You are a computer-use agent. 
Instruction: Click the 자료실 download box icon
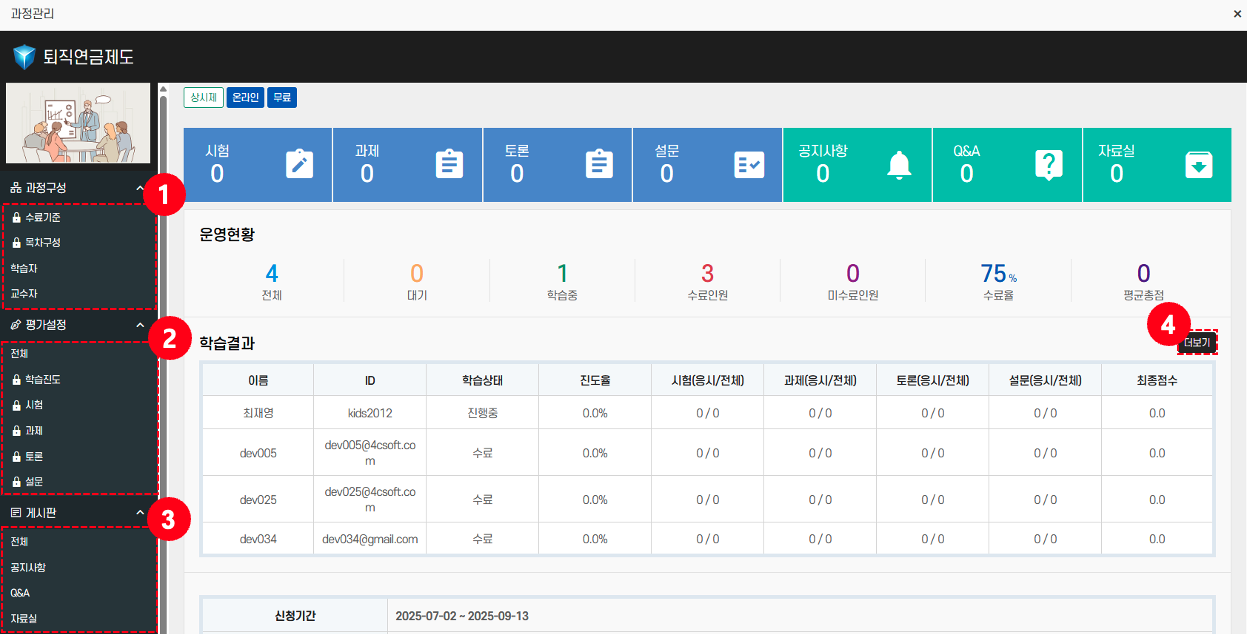pos(1198,164)
